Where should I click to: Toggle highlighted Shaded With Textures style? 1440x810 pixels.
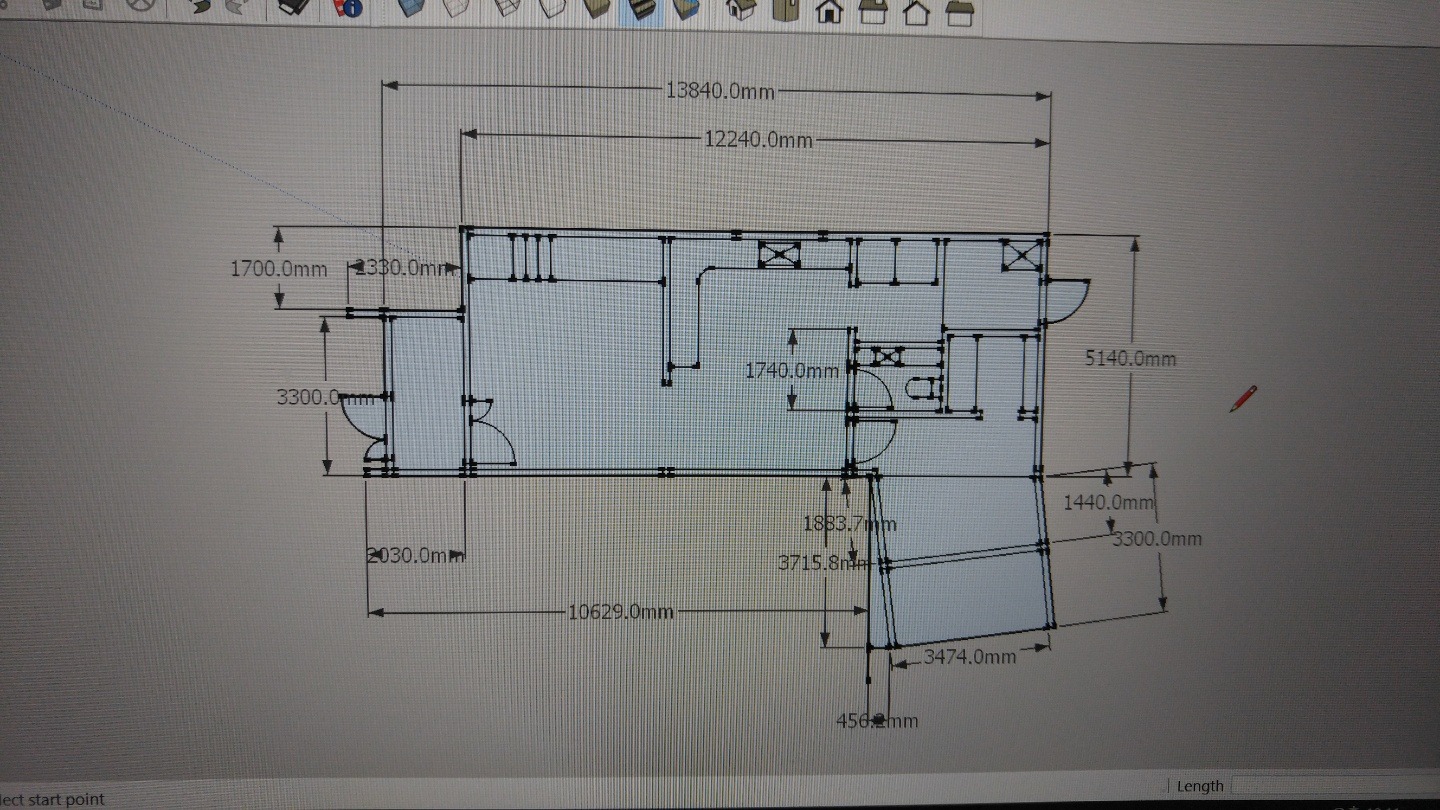[640, 10]
